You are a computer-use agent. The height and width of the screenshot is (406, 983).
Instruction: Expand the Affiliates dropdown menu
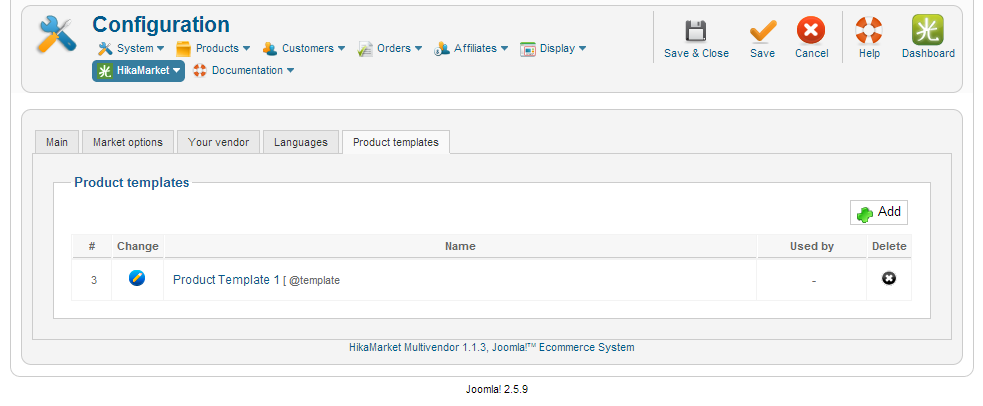coord(472,48)
